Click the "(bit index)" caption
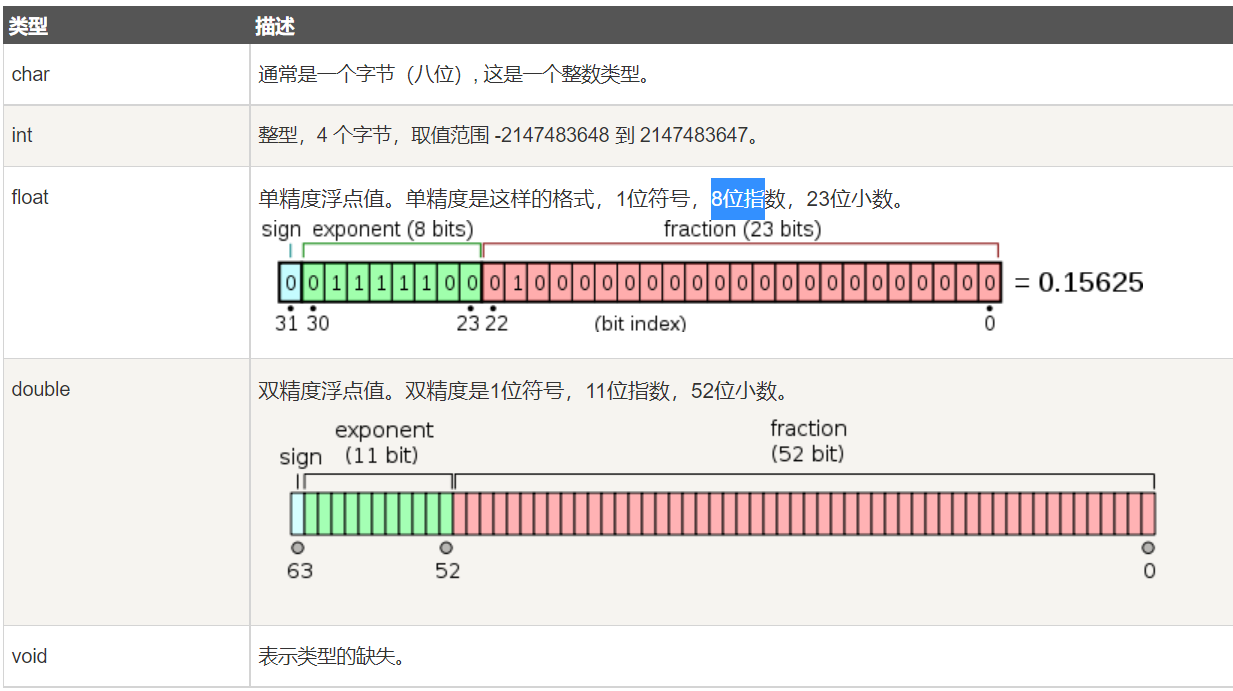Screen dimensions: 1233x691 coord(640,324)
